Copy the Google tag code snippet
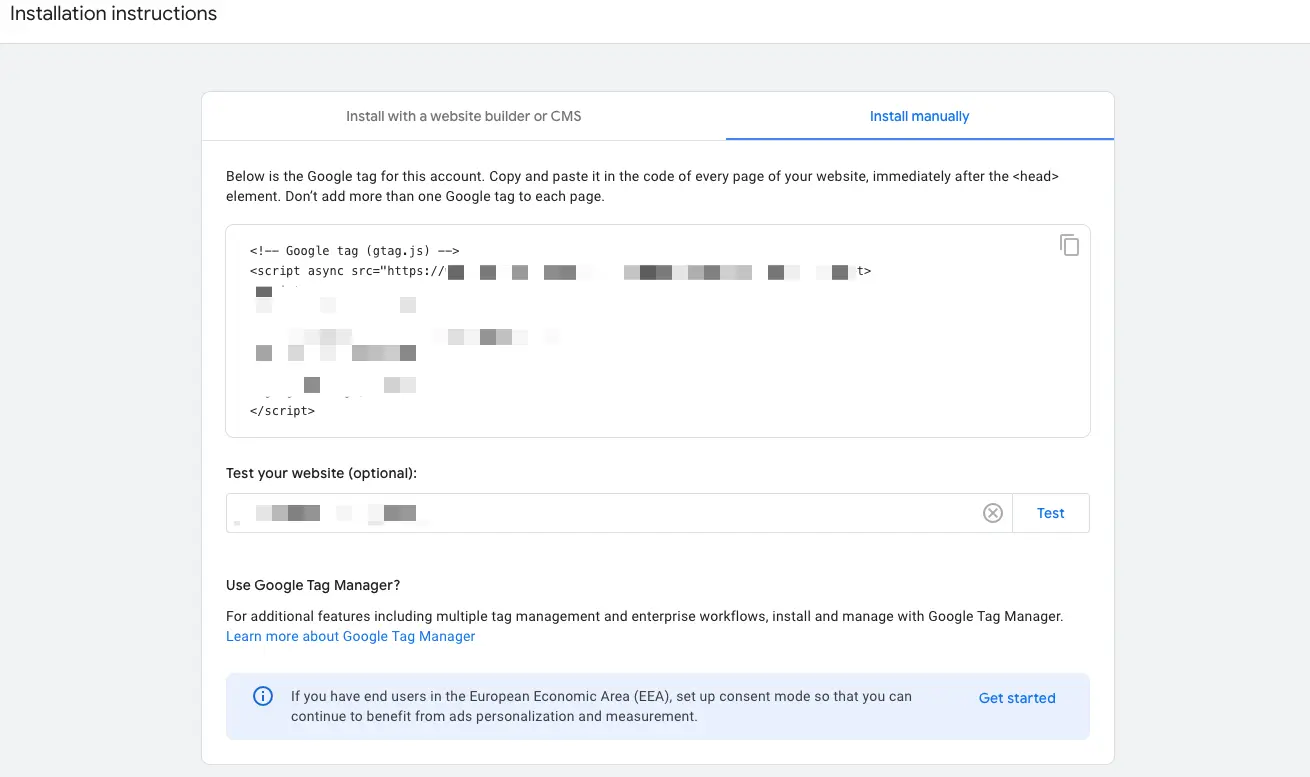This screenshot has height=777, width=1310. point(1069,245)
